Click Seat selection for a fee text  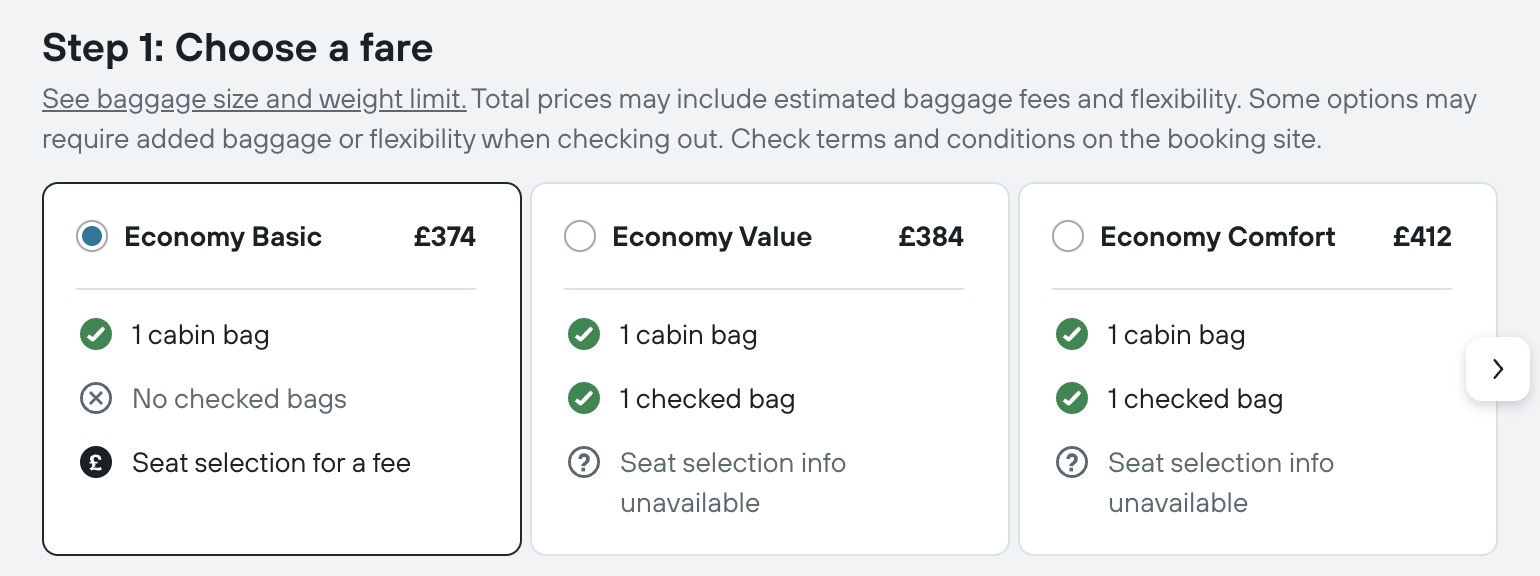[x=272, y=463]
